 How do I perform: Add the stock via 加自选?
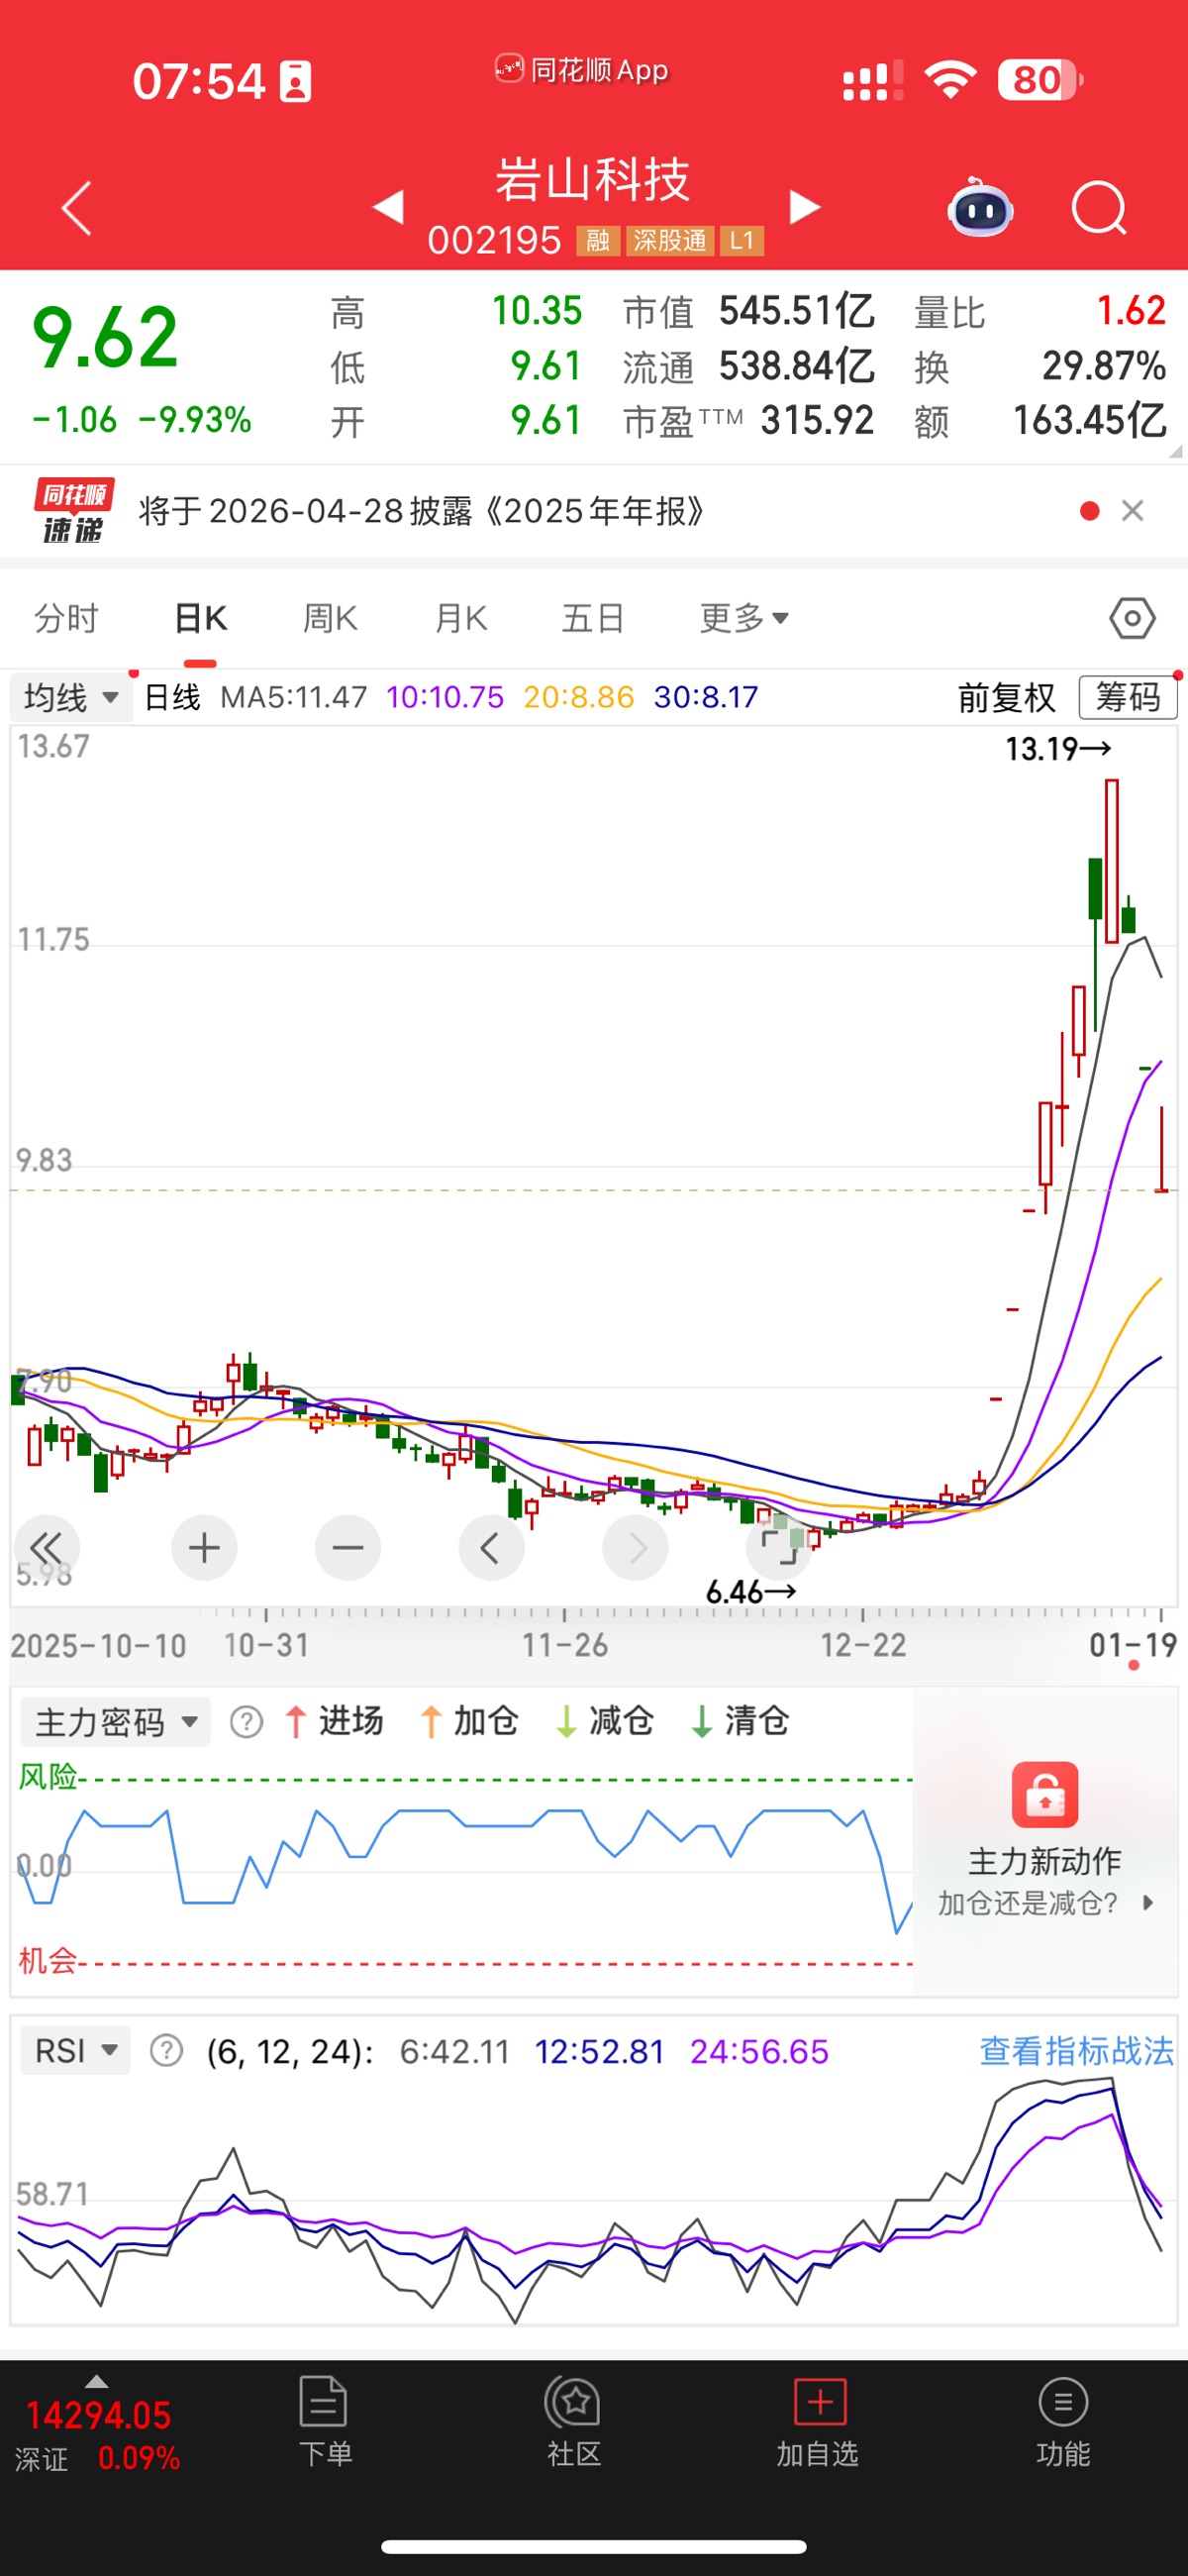(818, 2421)
